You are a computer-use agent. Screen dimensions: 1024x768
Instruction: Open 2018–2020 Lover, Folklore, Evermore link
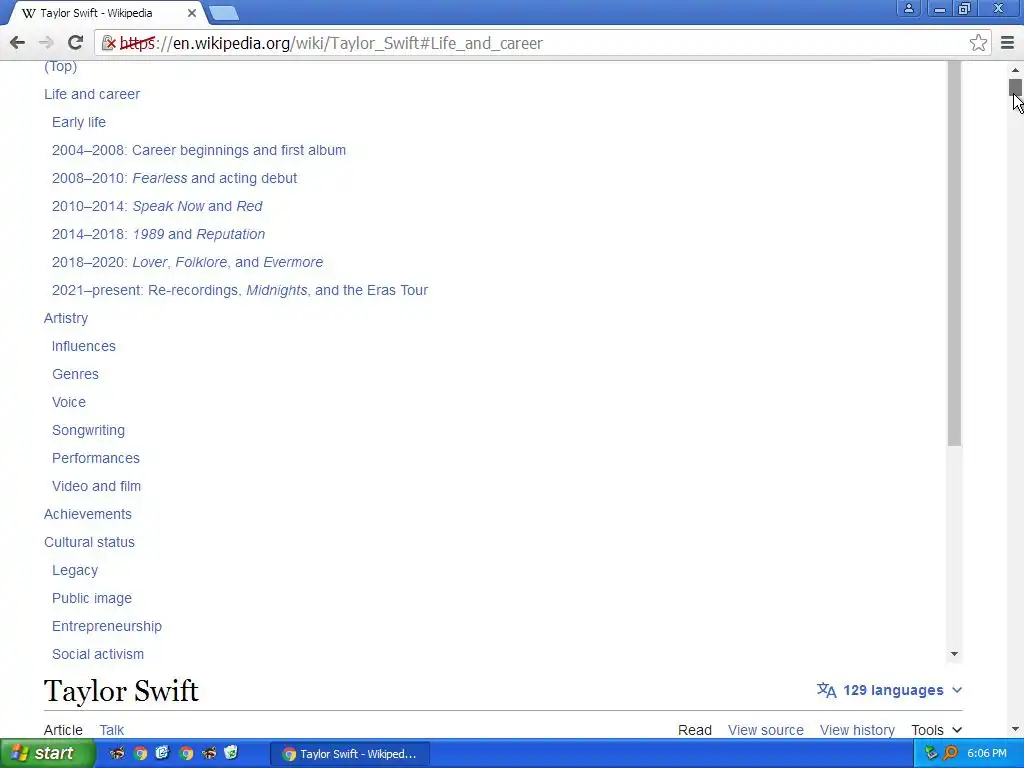[x=187, y=263]
